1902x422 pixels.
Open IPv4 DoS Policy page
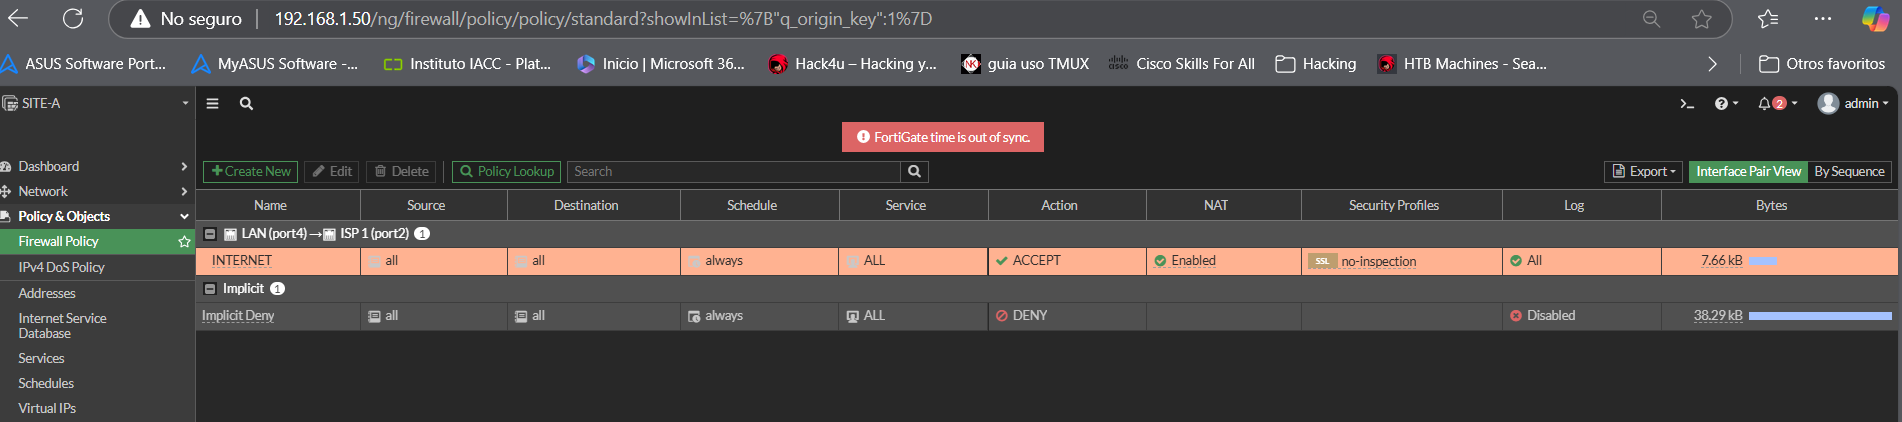tap(61, 268)
